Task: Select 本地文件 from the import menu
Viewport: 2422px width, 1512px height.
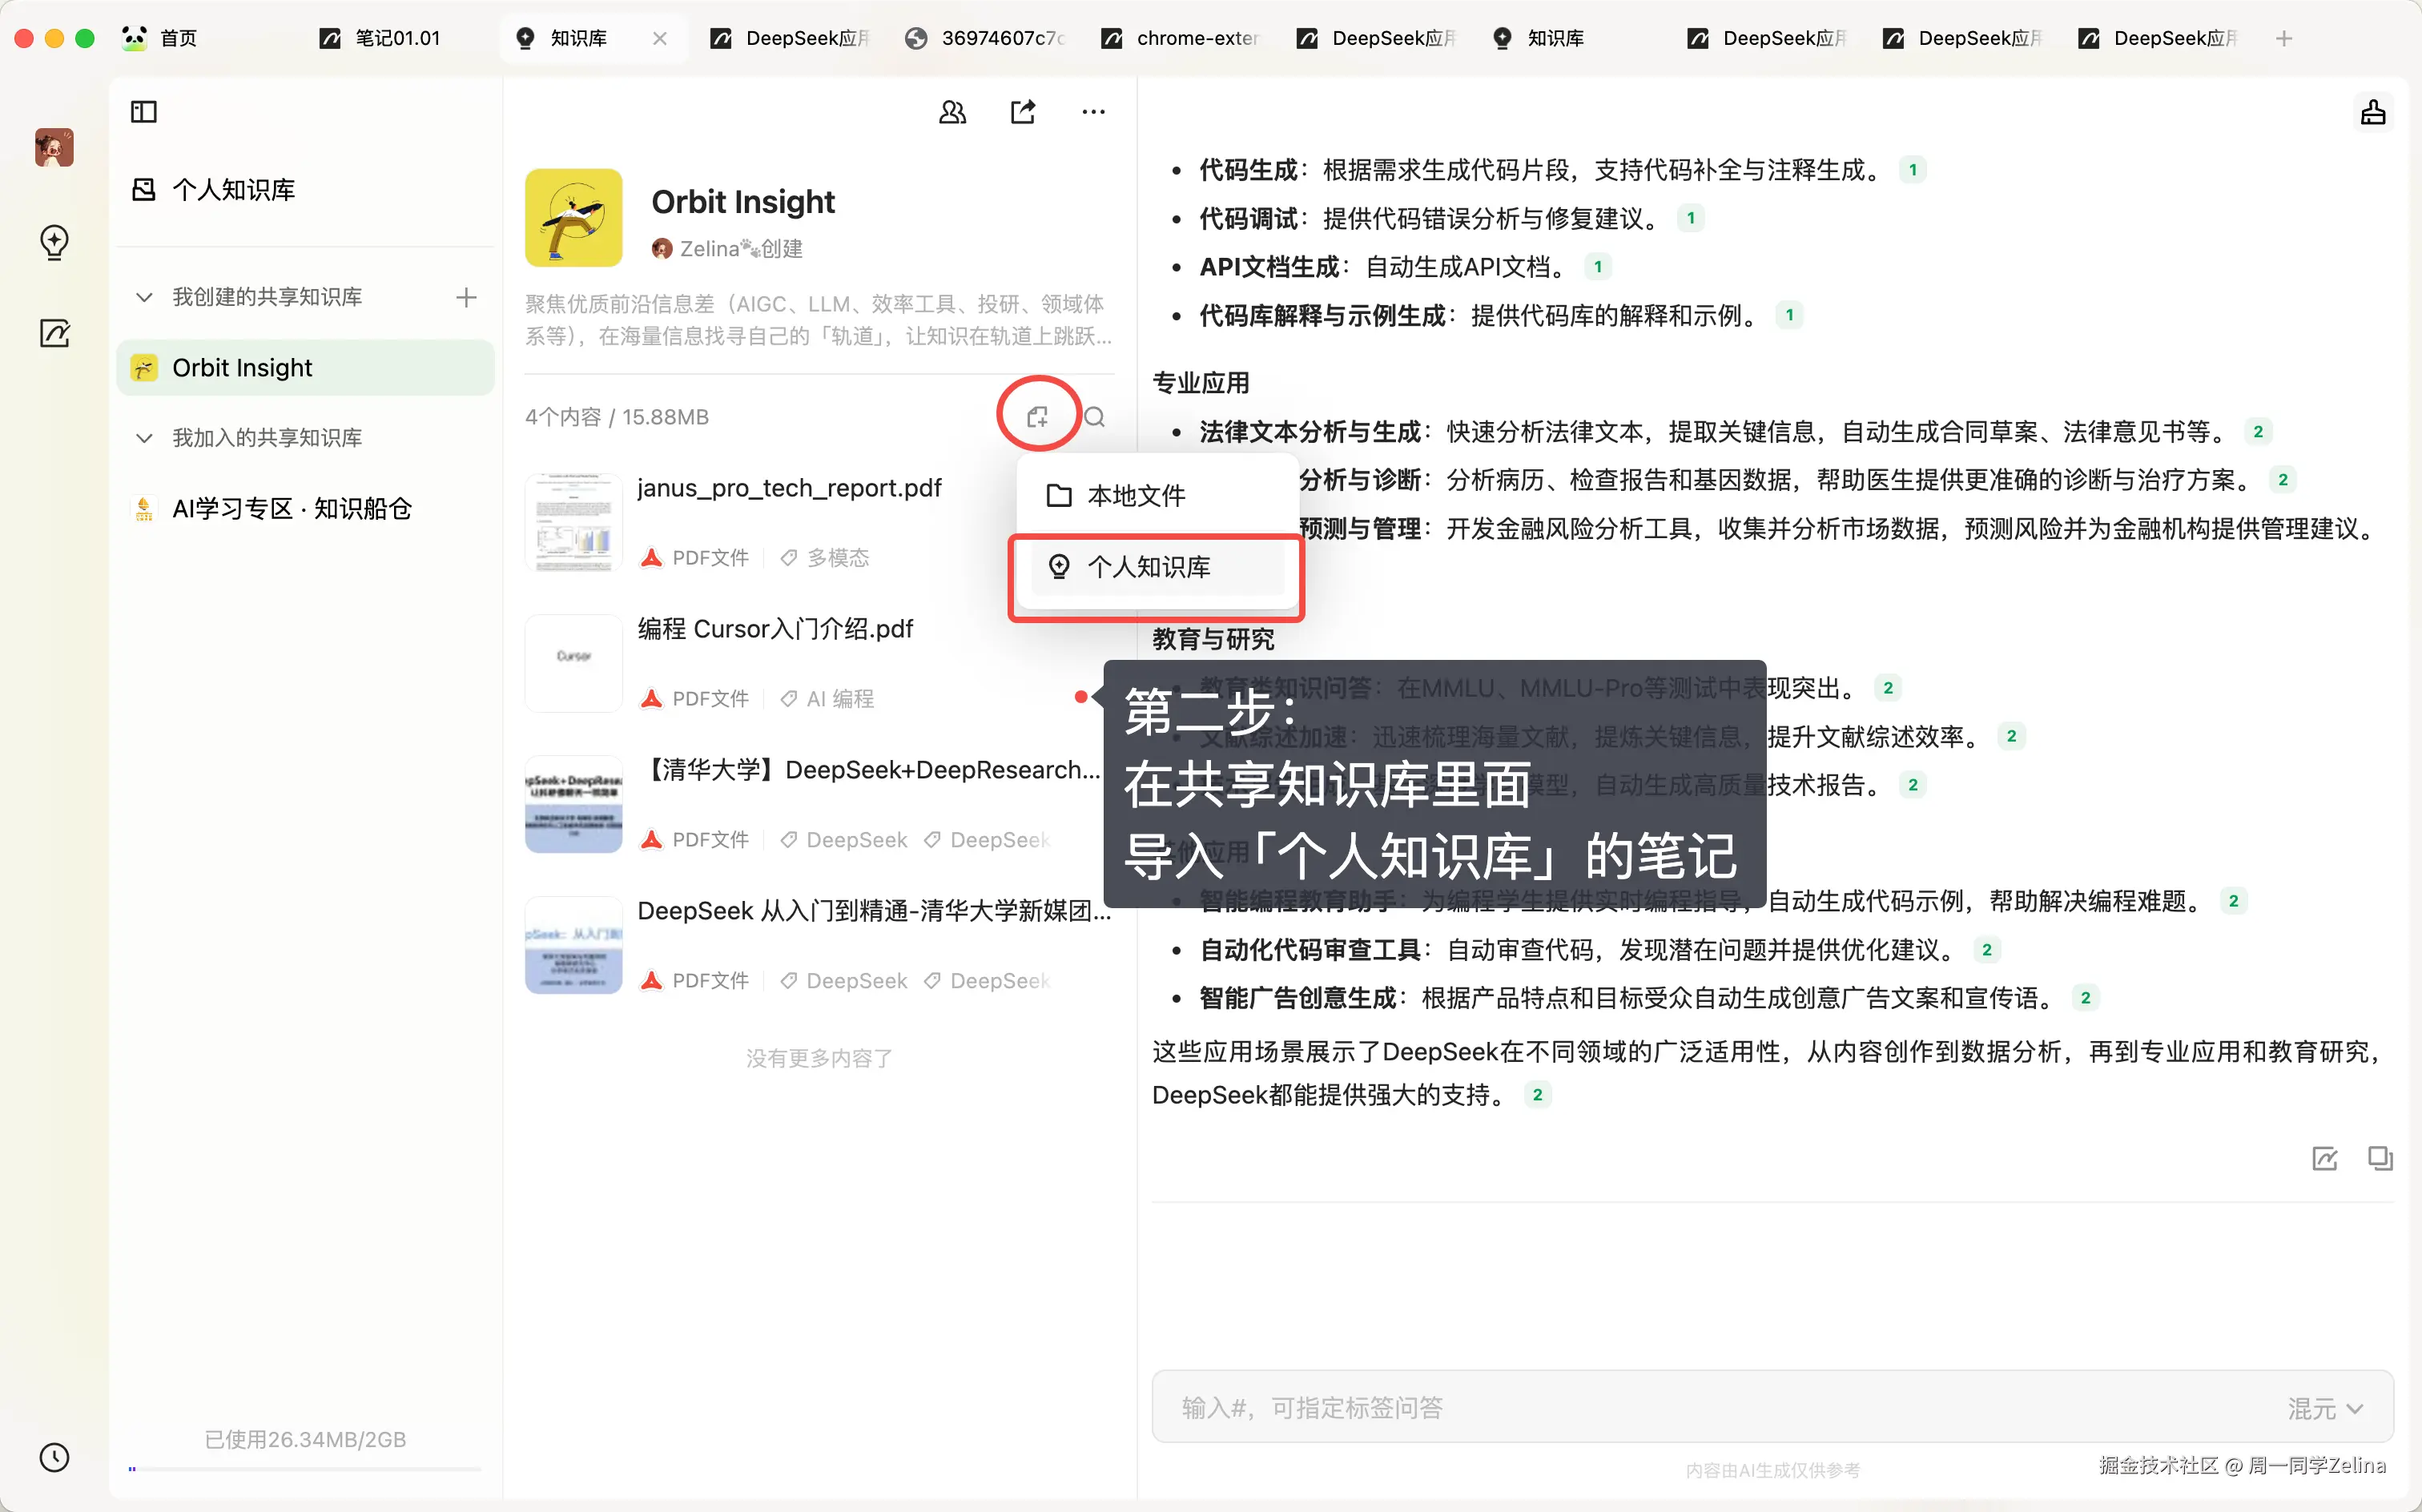Action: pos(1135,494)
